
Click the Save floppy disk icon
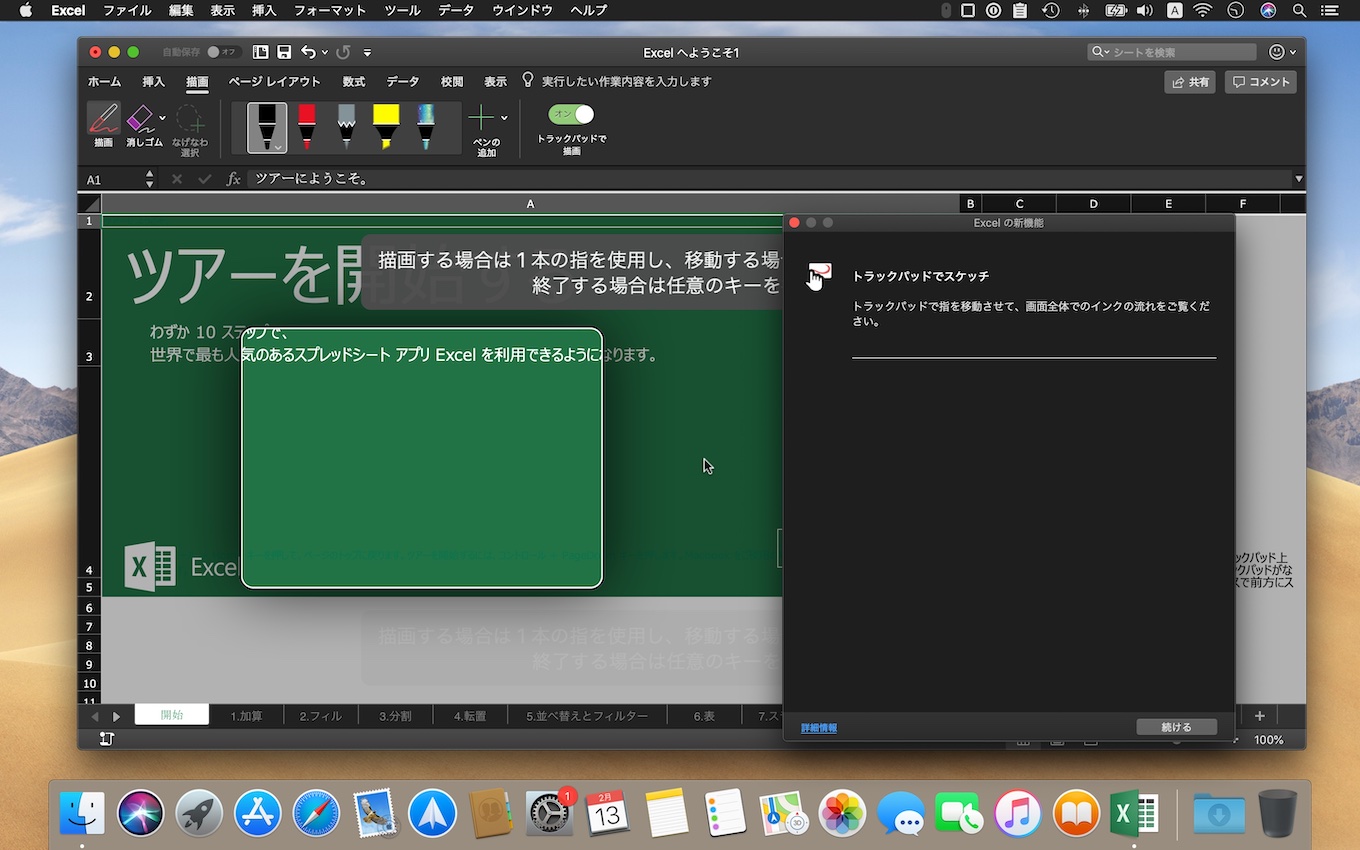[x=284, y=52]
